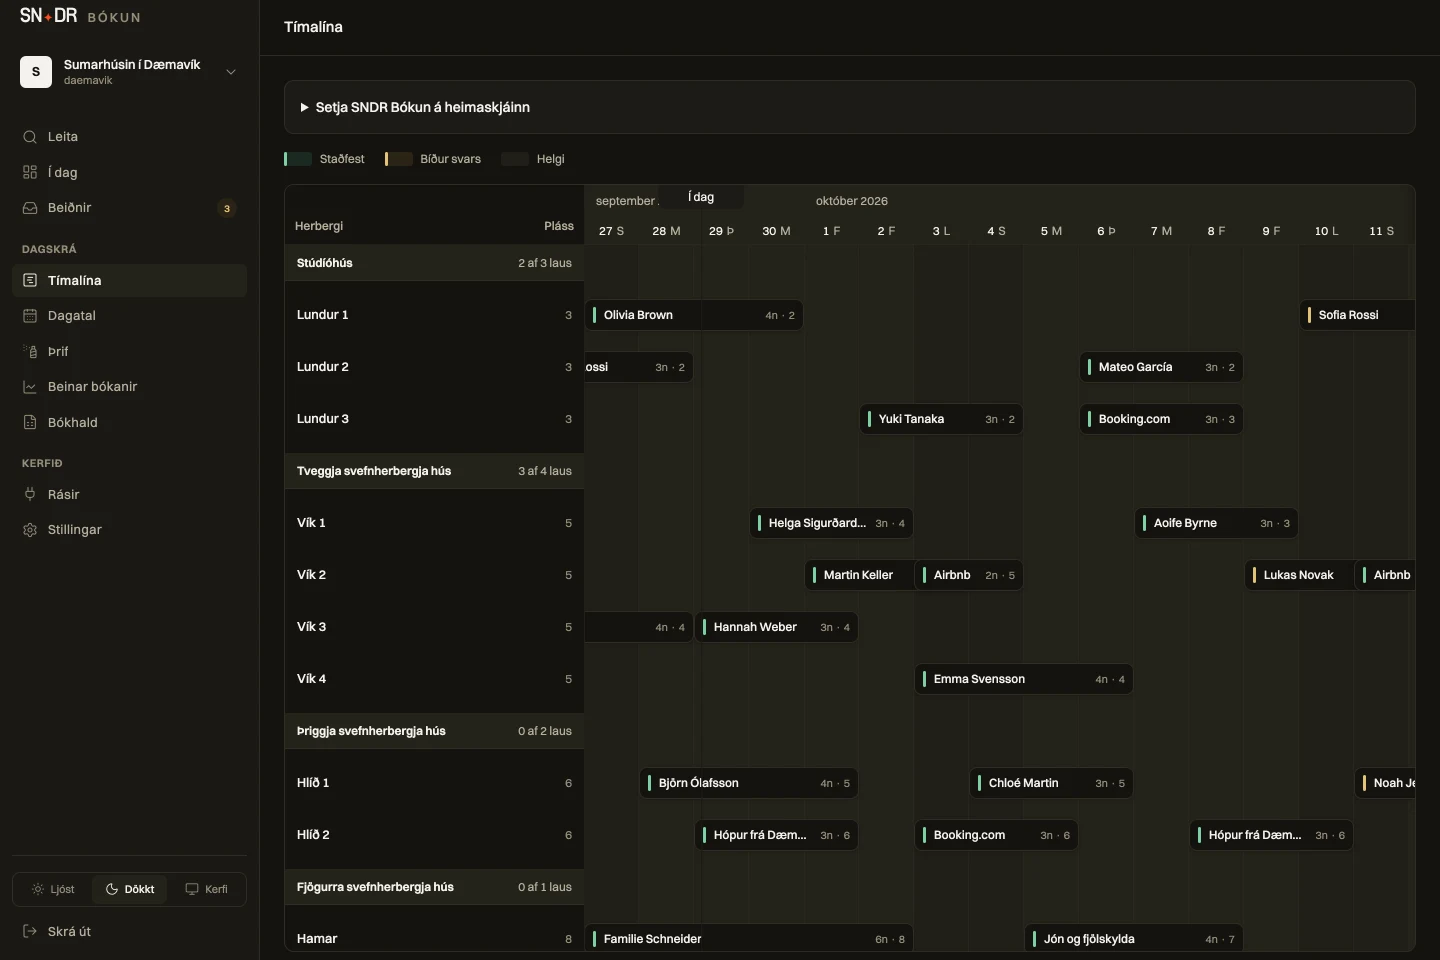This screenshot has height=960, width=1440.
Task: Select the 3 L date column header
Action: click(941, 231)
